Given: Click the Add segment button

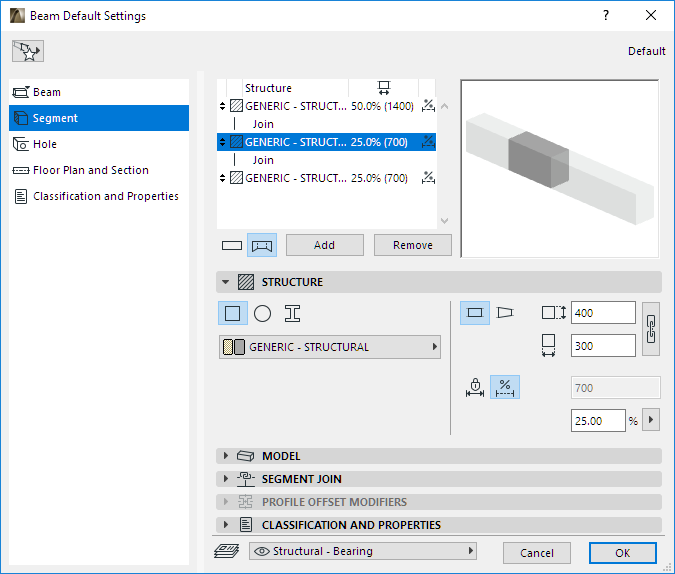Looking at the screenshot, I should (325, 245).
